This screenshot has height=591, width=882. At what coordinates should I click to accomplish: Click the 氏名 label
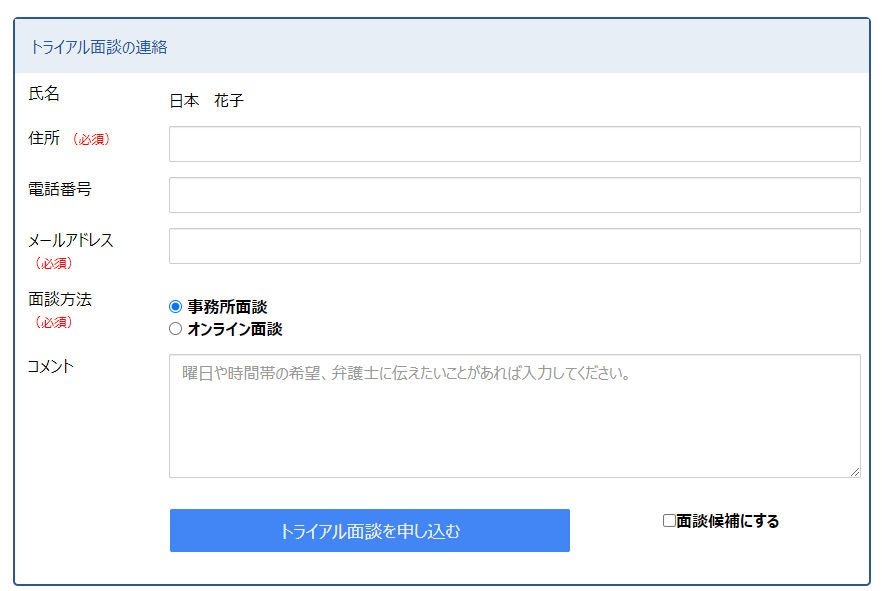44,93
